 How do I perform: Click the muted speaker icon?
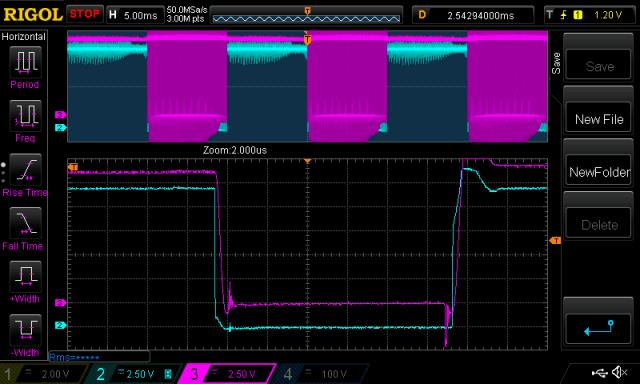[620, 372]
